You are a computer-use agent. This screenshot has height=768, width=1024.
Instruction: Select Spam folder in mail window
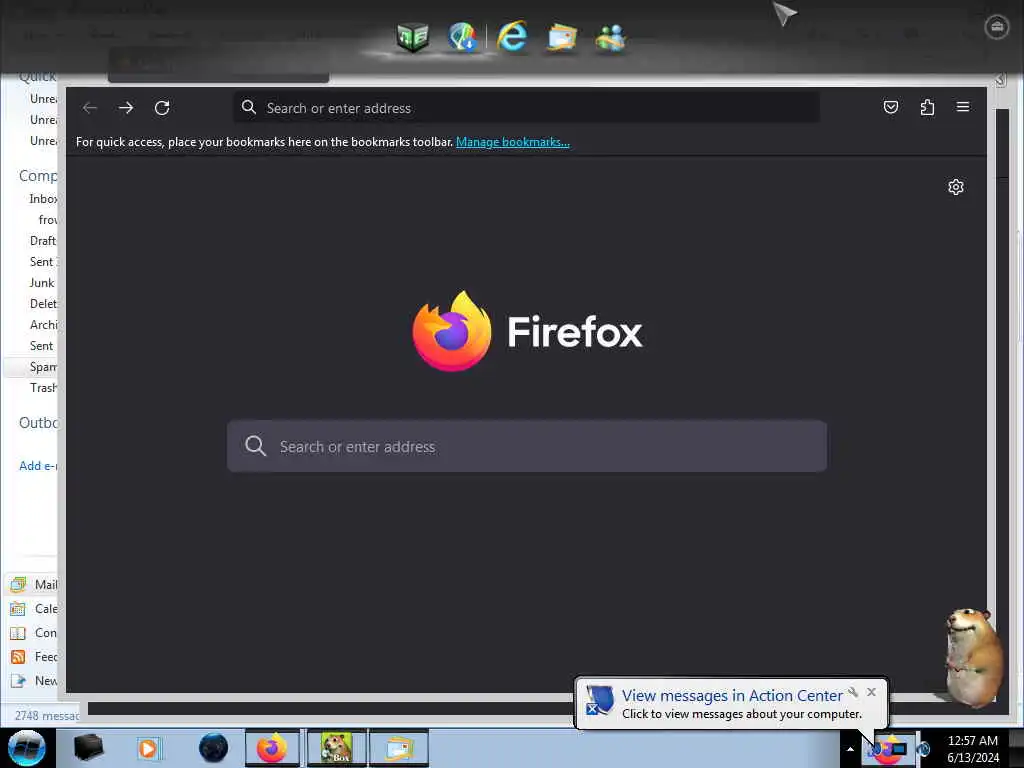(x=43, y=366)
